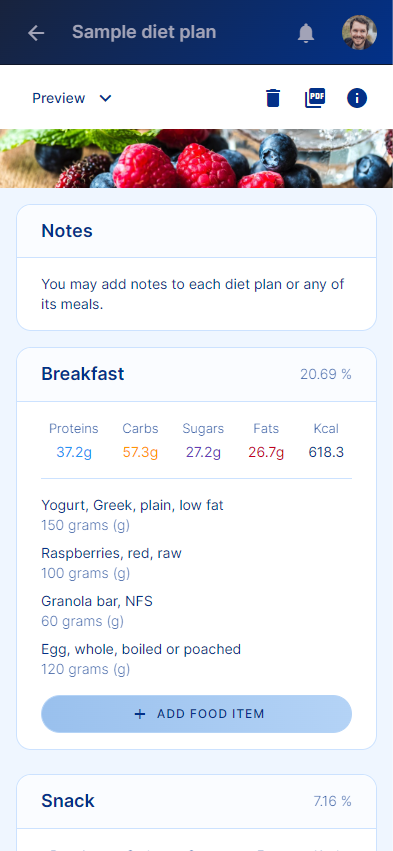Viewport: 393px width, 851px height.
Task: Open the user profile avatar
Action: coord(359,33)
